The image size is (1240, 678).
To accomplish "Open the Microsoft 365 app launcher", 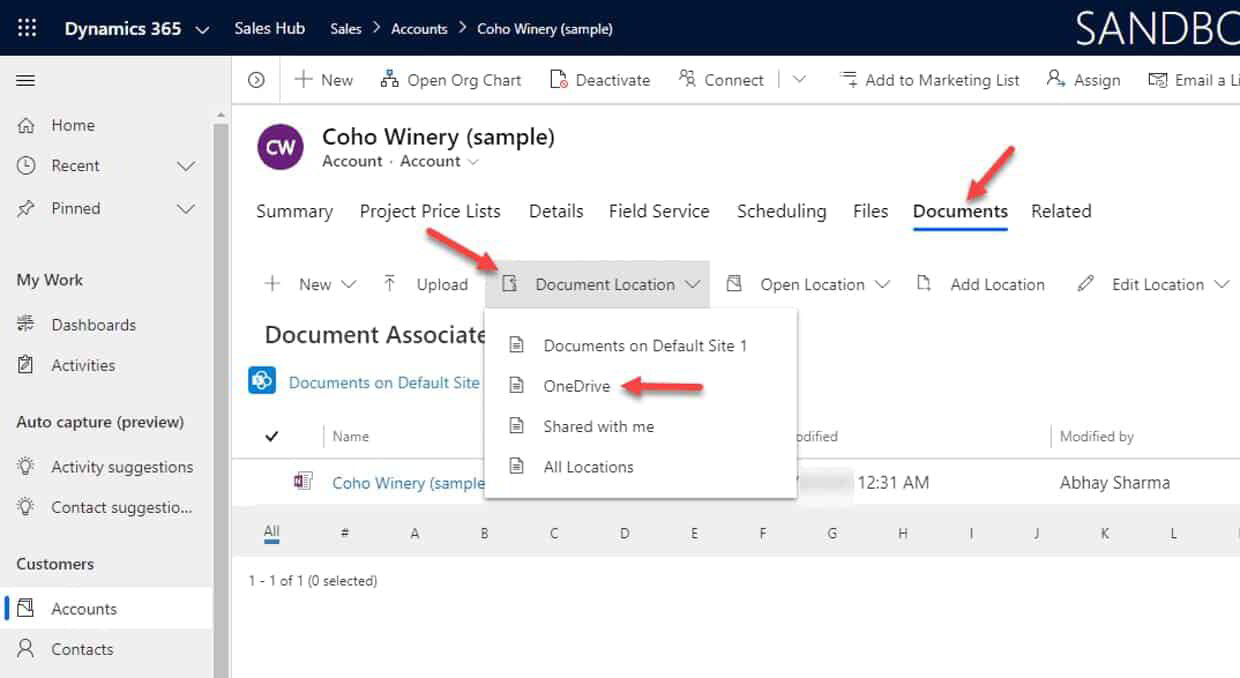I will pos(26,27).
